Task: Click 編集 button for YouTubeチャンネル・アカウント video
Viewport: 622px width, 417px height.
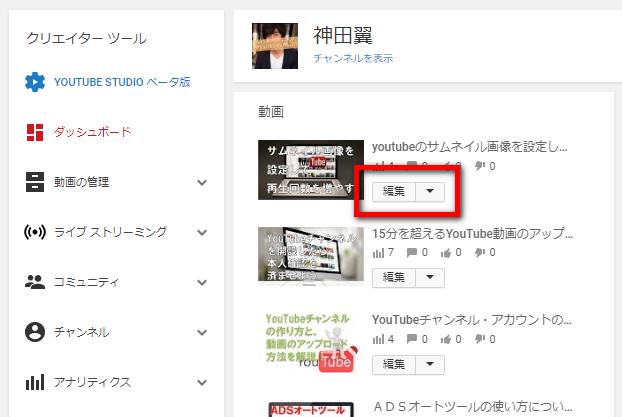Action: tap(394, 365)
